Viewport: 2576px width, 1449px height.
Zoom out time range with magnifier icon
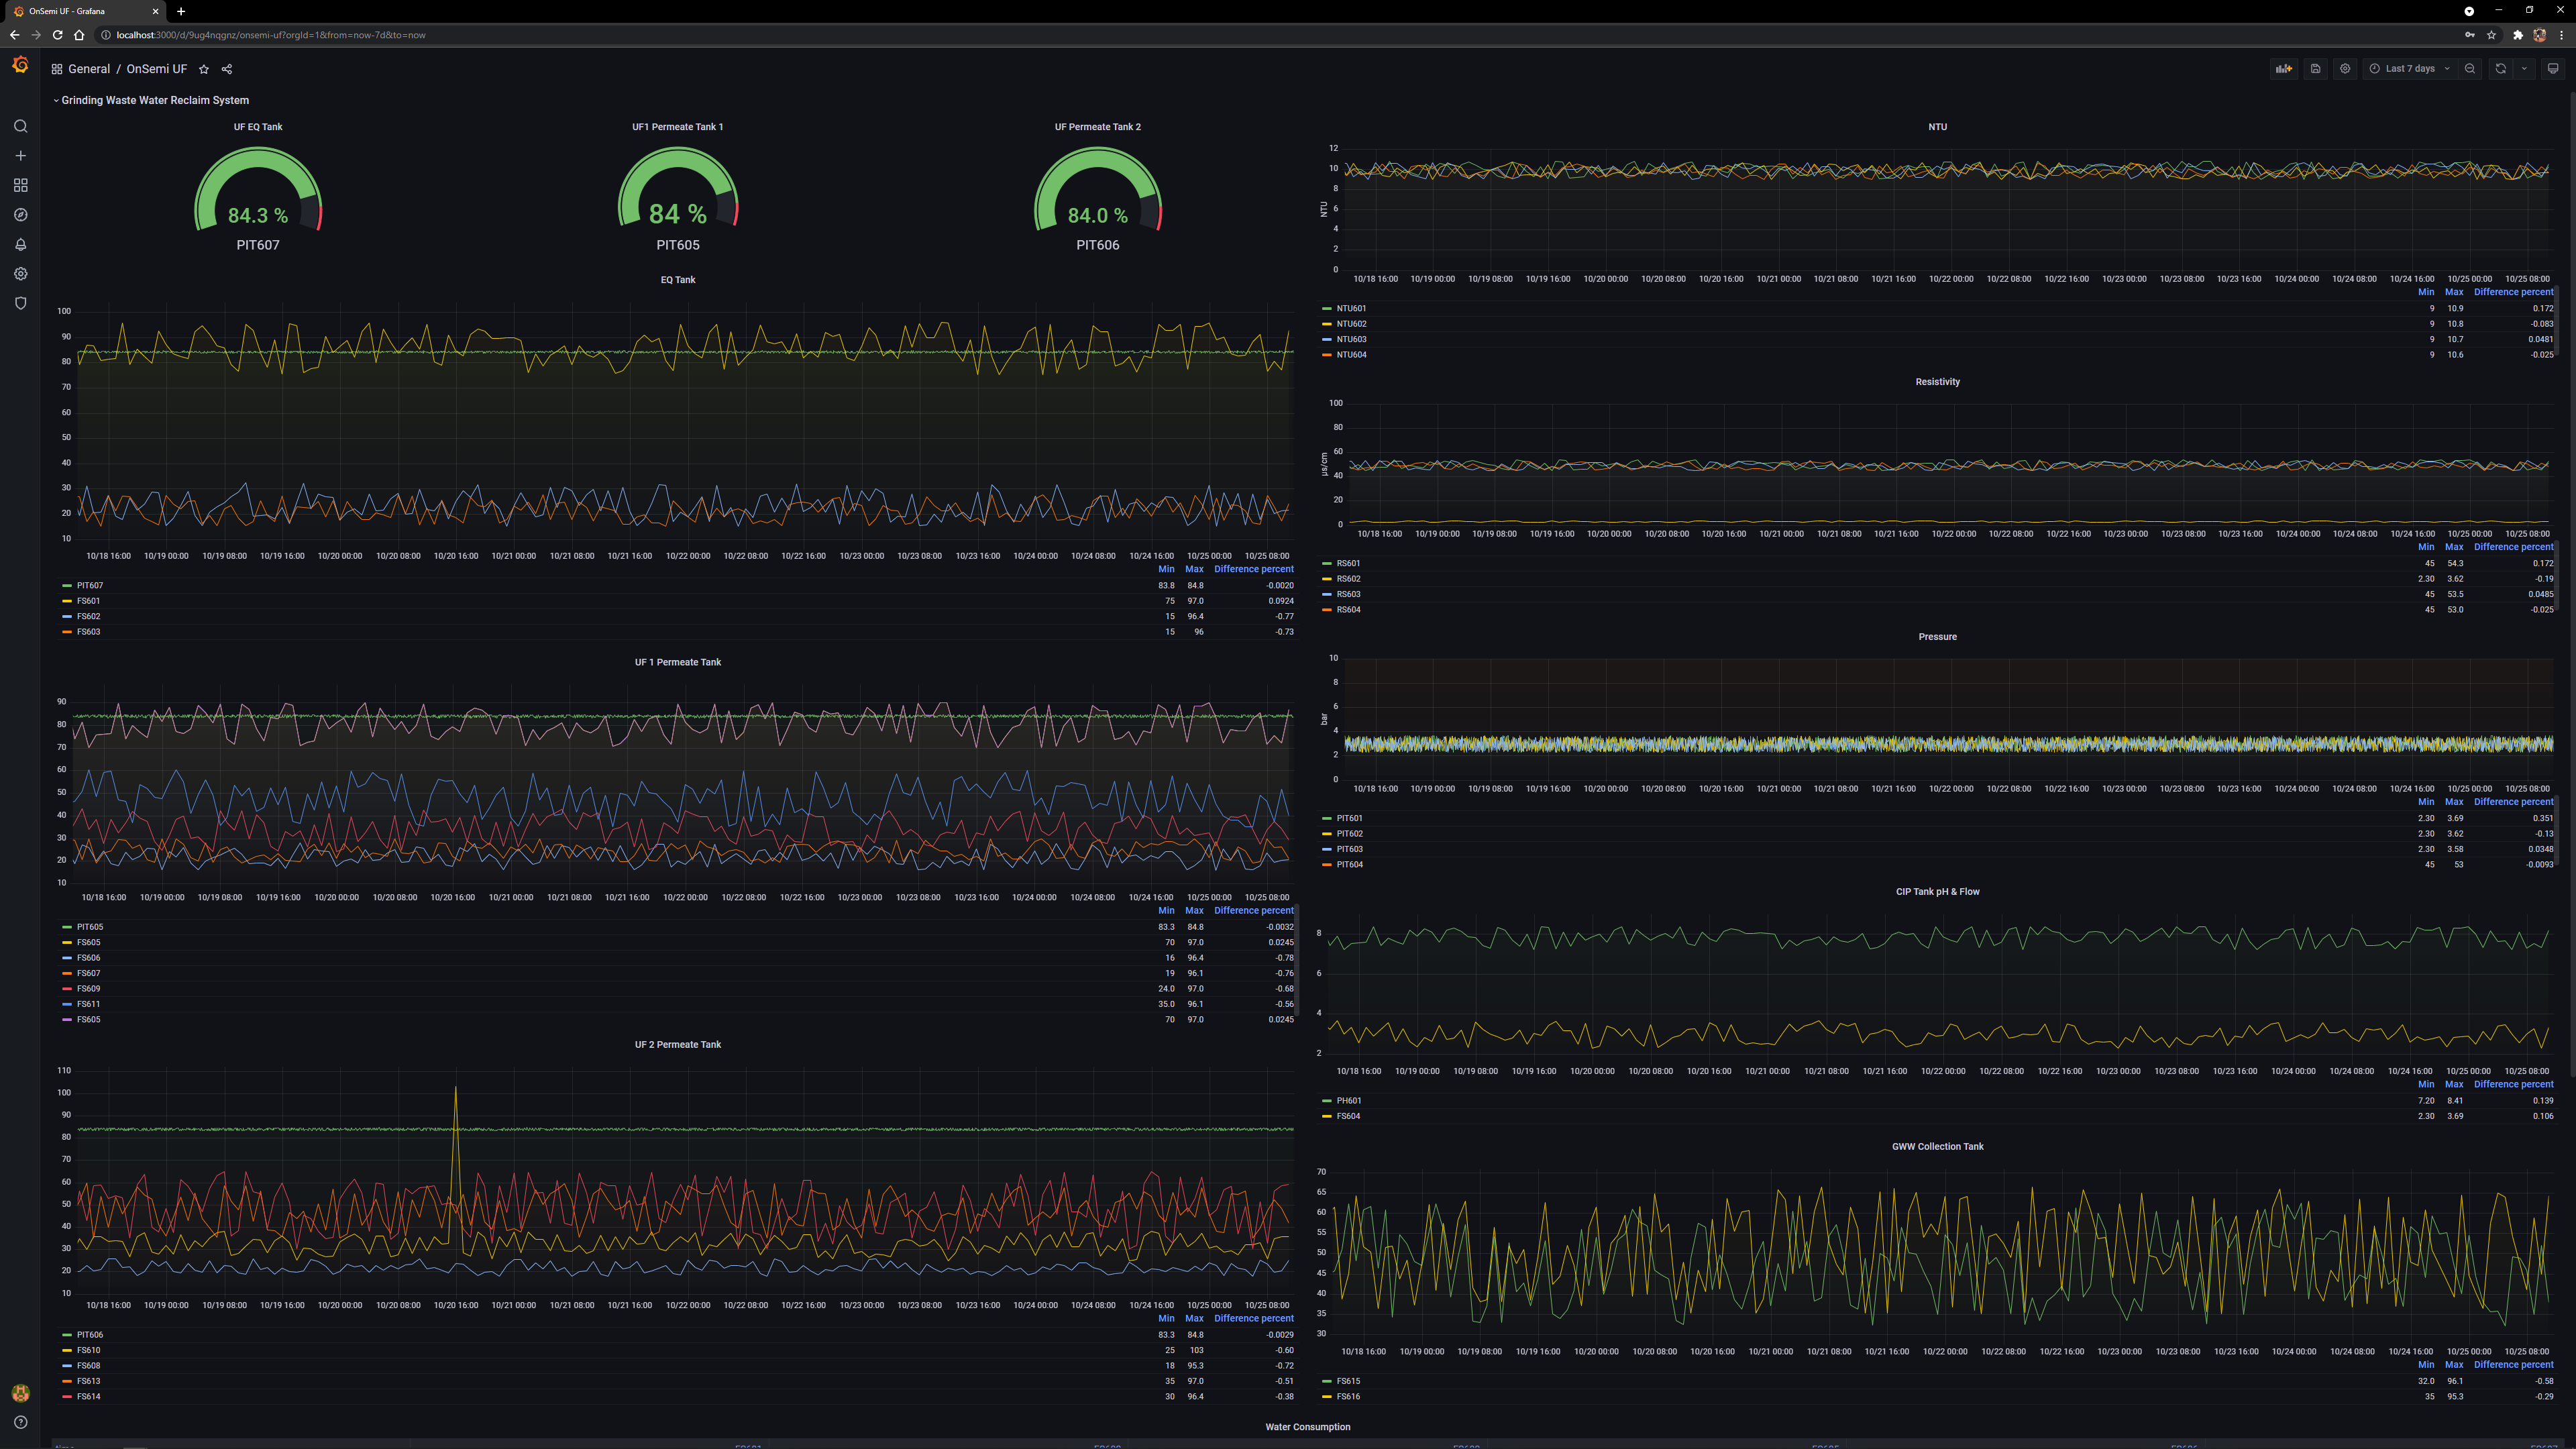[x=2470, y=69]
